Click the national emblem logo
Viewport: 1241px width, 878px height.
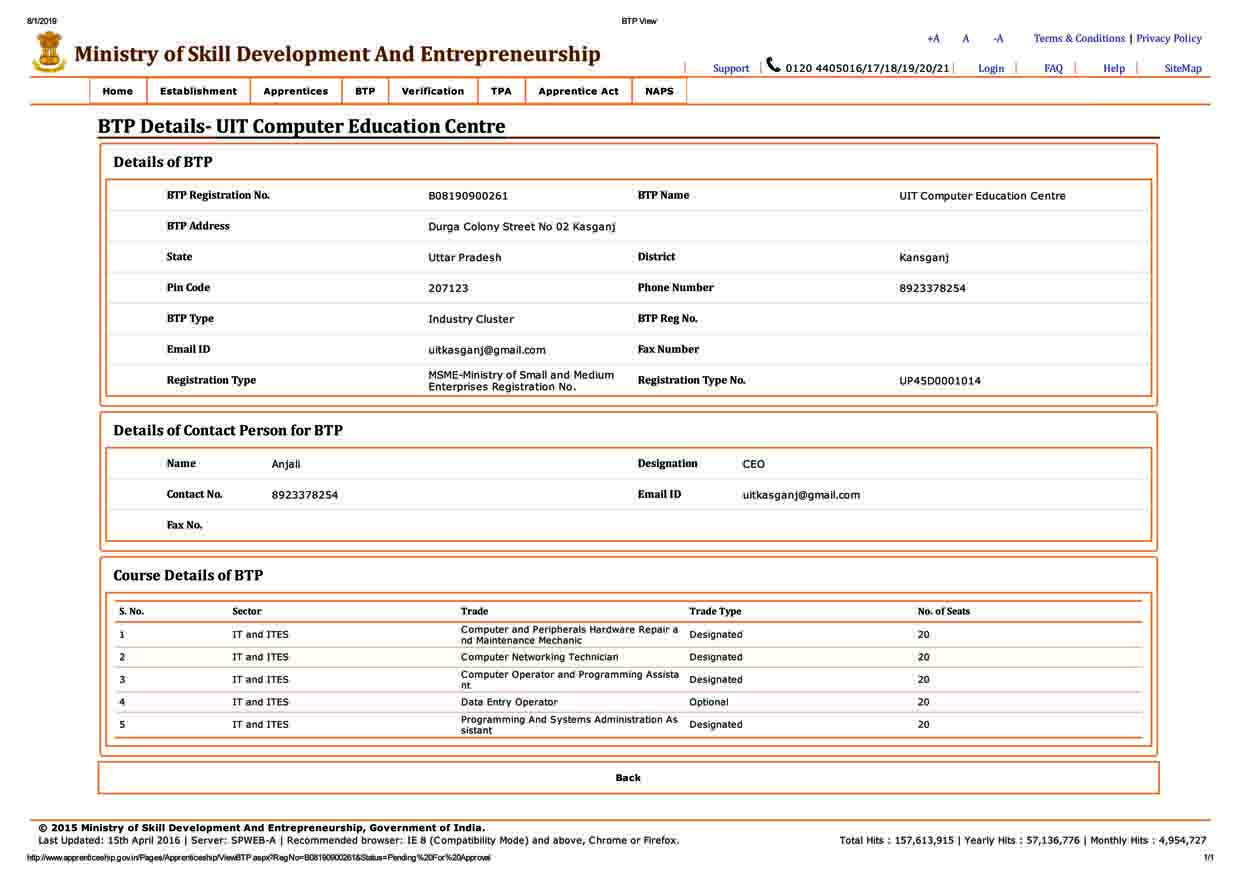(48, 52)
